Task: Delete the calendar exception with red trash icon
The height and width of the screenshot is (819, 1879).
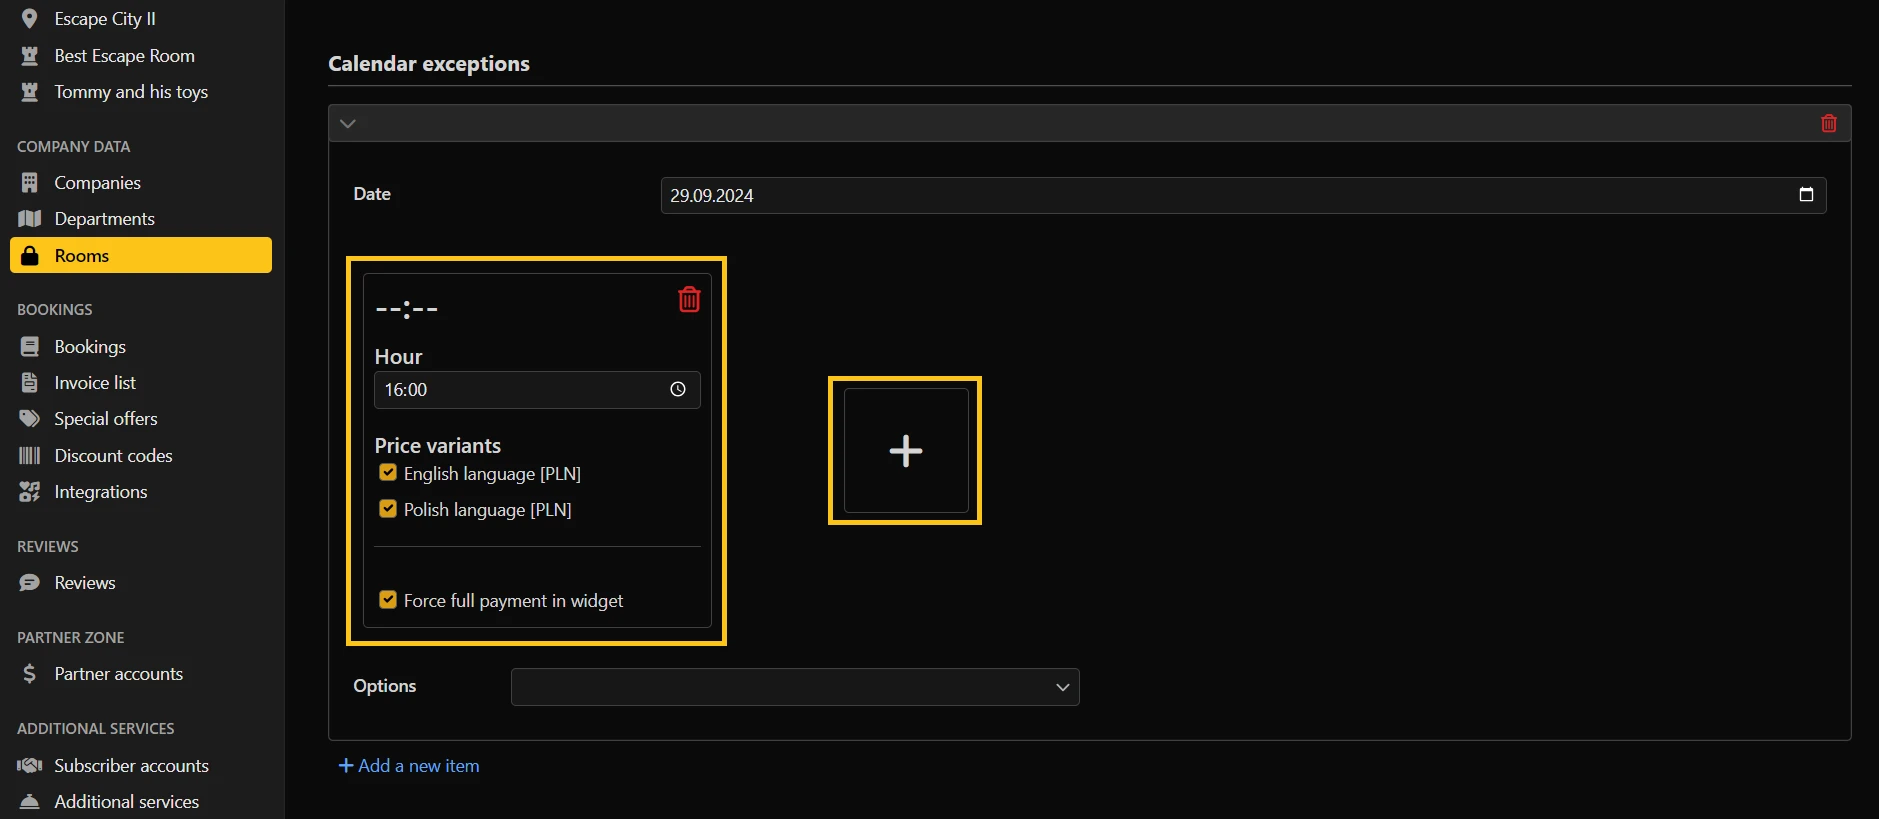Action: [1828, 123]
